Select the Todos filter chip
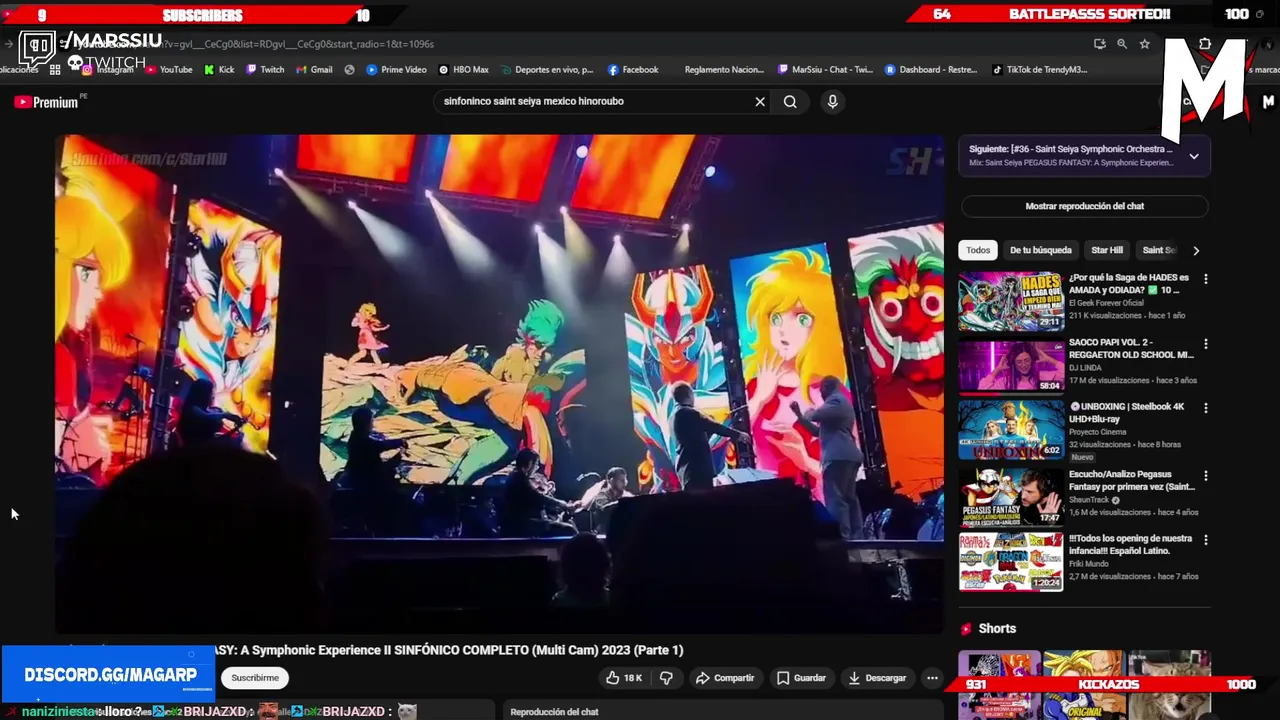This screenshot has height=720, width=1280. point(978,250)
